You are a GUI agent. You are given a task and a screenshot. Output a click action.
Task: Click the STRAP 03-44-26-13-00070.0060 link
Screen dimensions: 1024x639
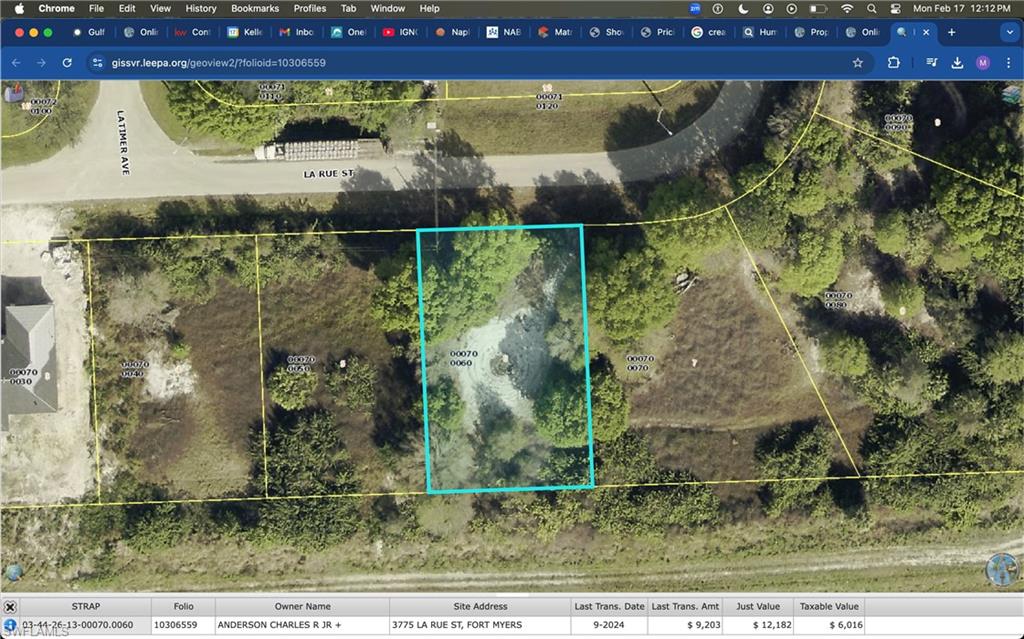pos(77,626)
